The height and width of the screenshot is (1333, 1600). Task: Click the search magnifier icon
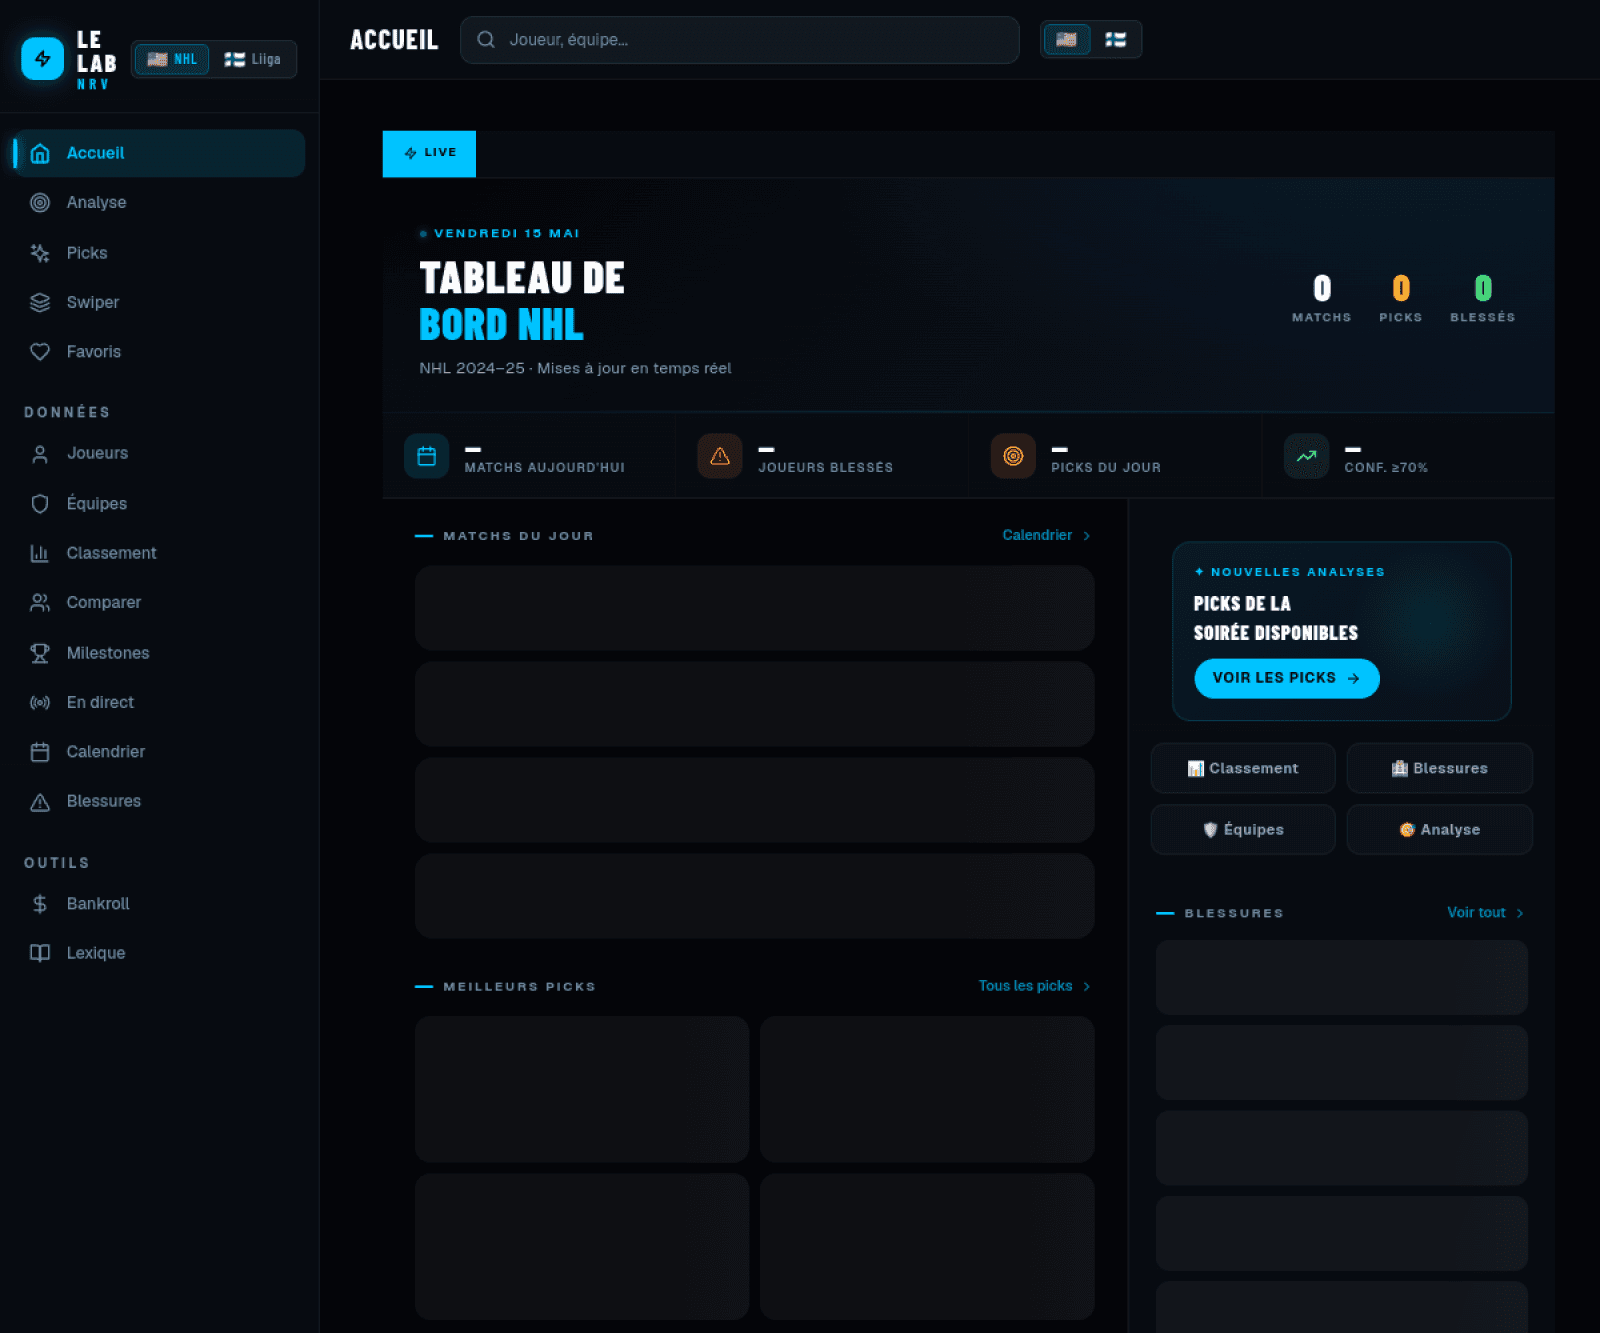[x=486, y=40]
